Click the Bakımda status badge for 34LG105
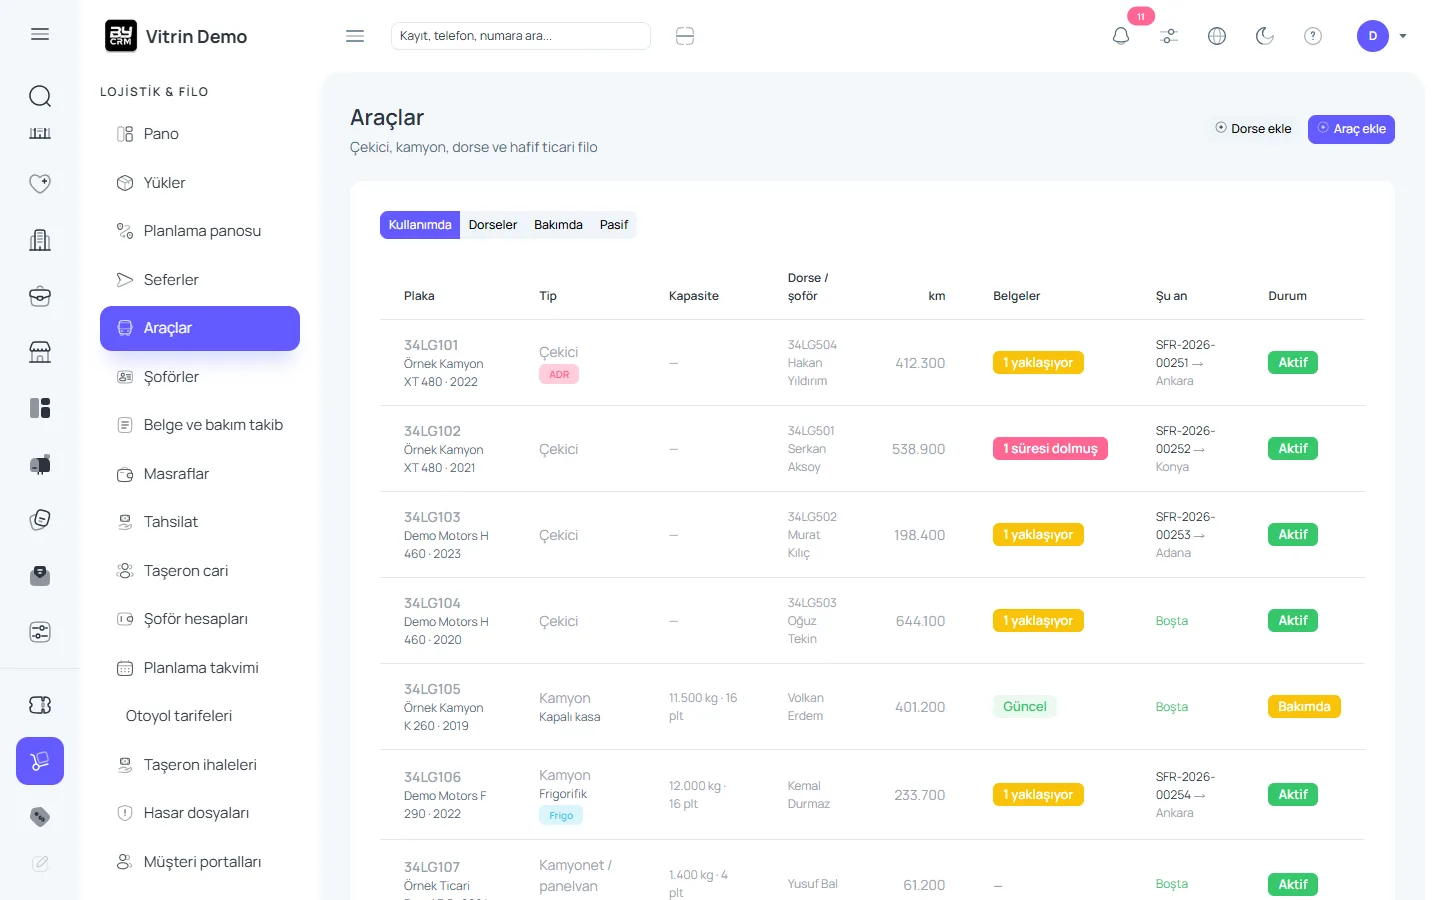Screen dimensions: 1440x900 click(1304, 707)
